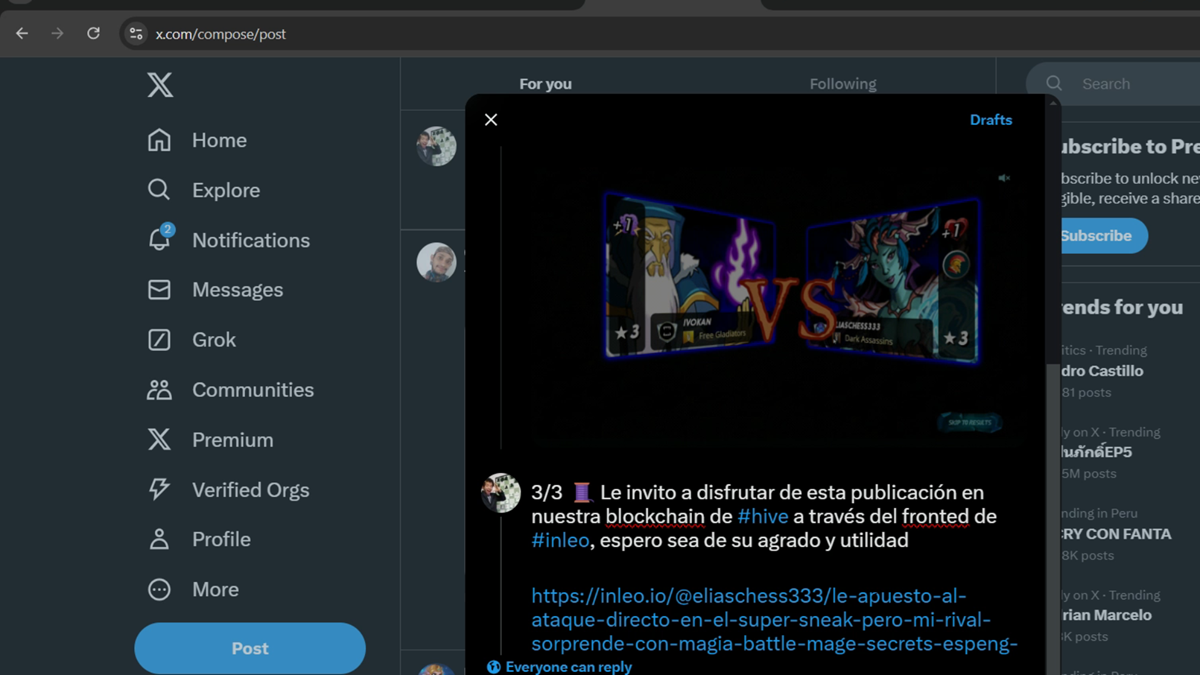Close the compose post dialog
The width and height of the screenshot is (1200, 675).
click(x=491, y=120)
